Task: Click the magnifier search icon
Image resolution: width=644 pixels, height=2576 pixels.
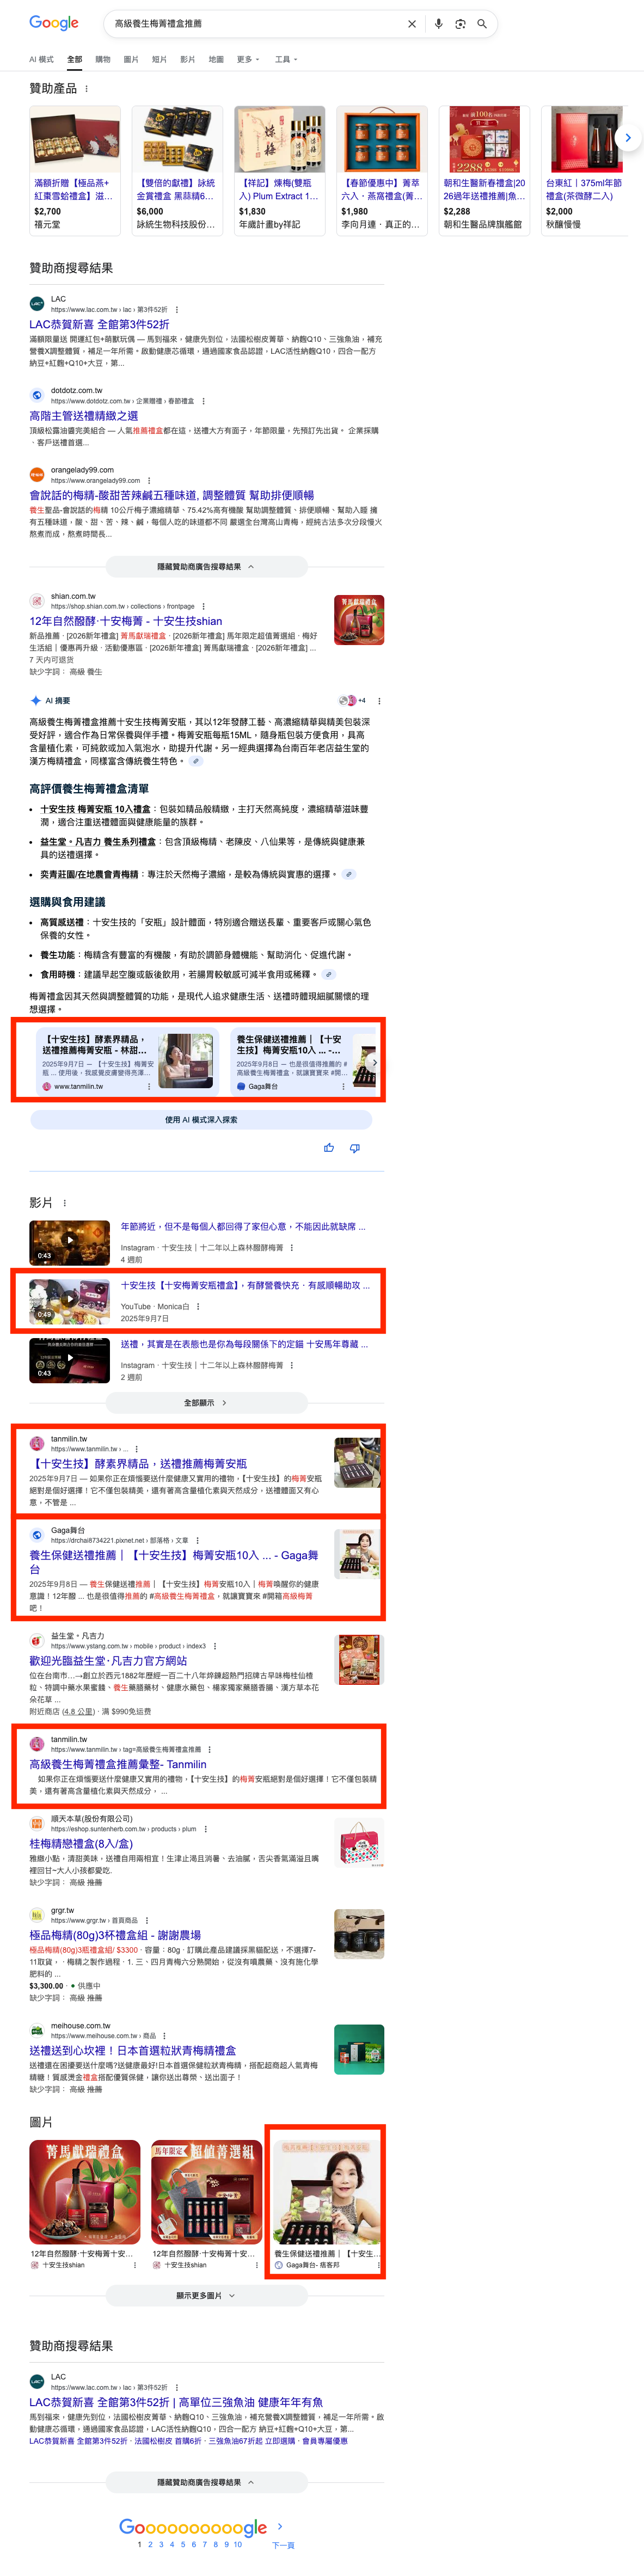Action: pyautogui.click(x=482, y=24)
